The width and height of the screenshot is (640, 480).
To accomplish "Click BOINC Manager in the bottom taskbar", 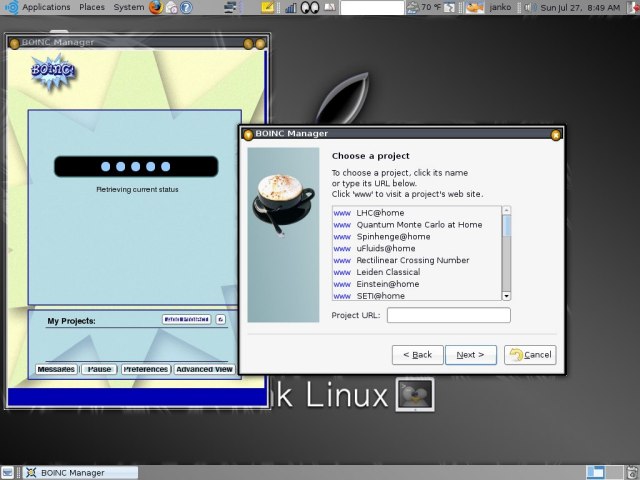I will tap(80, 473).
